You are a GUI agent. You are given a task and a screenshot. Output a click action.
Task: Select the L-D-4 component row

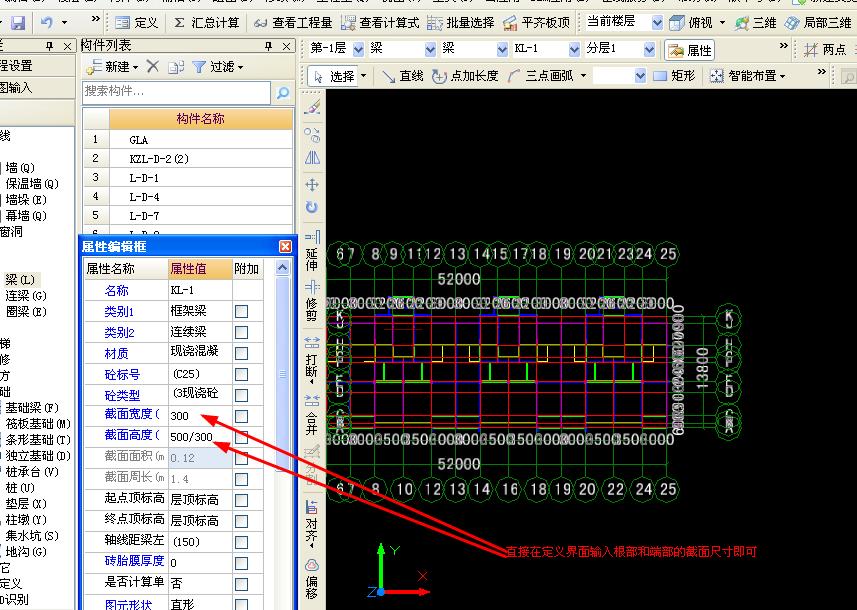(x=188, y=197)
